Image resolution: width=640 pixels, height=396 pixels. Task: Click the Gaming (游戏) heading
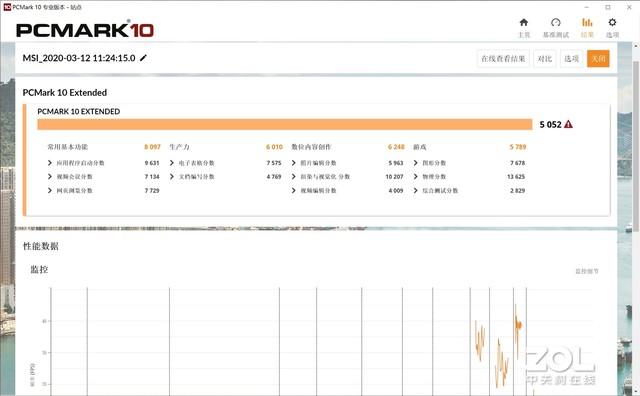[420, 147]
